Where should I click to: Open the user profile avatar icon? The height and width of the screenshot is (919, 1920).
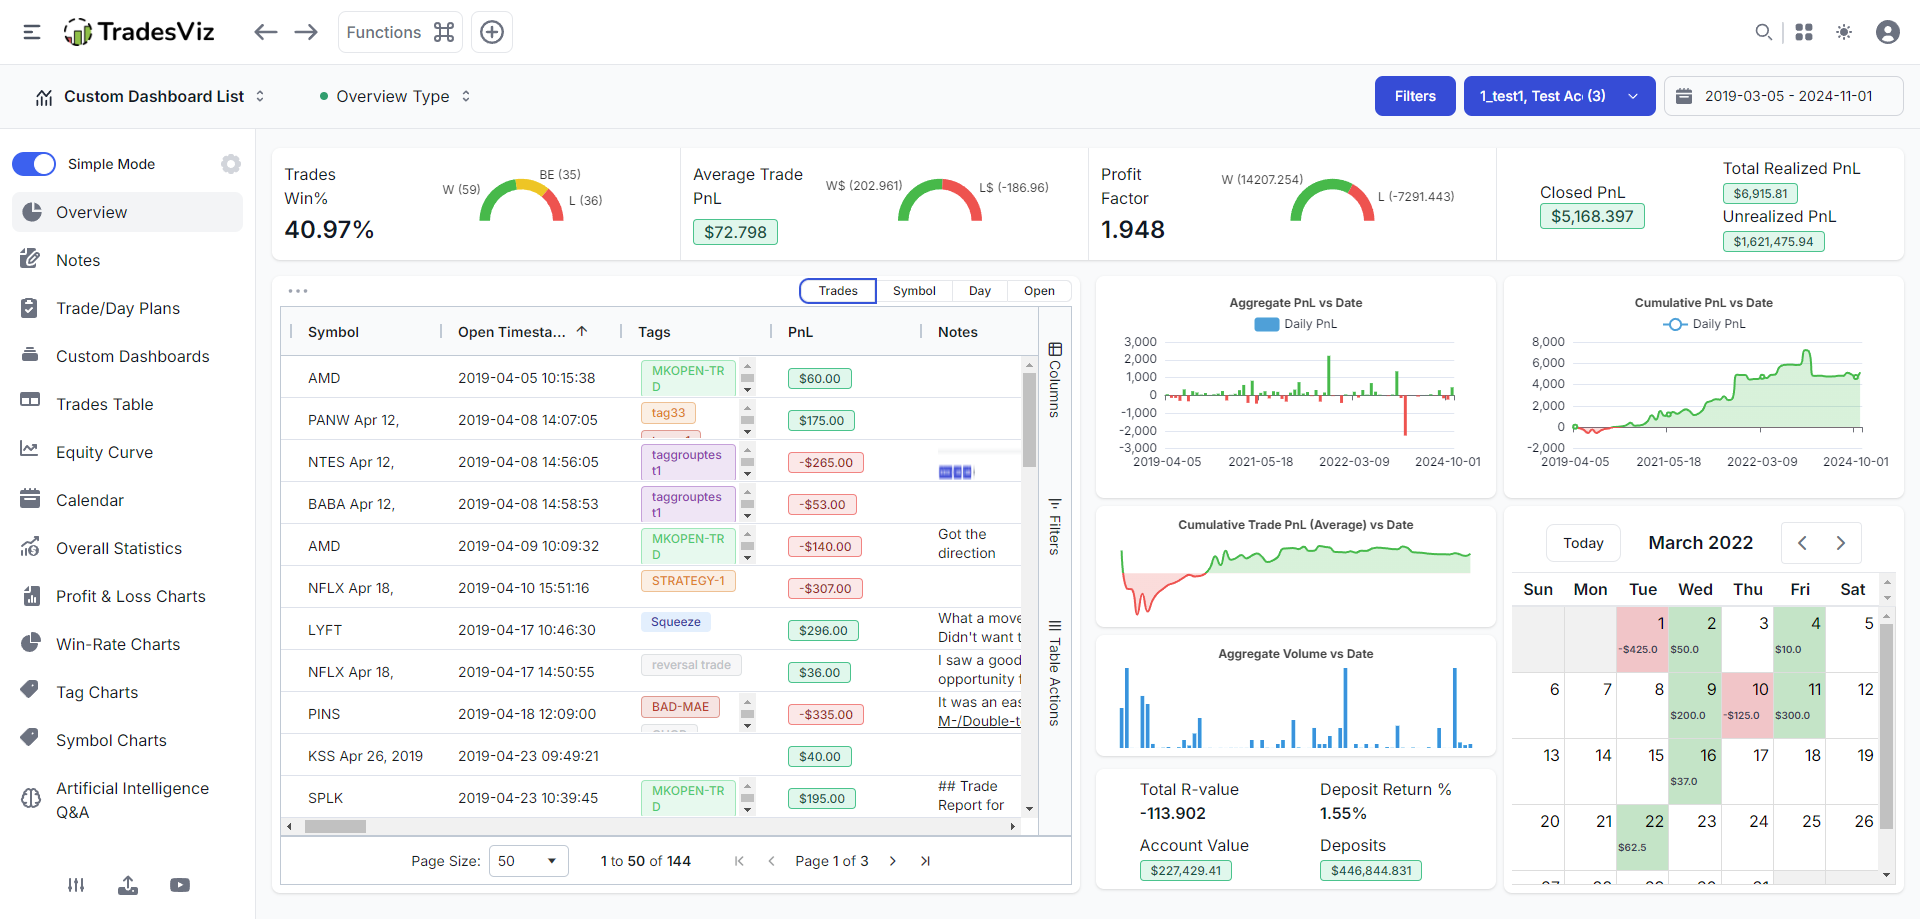[1887, 32]
